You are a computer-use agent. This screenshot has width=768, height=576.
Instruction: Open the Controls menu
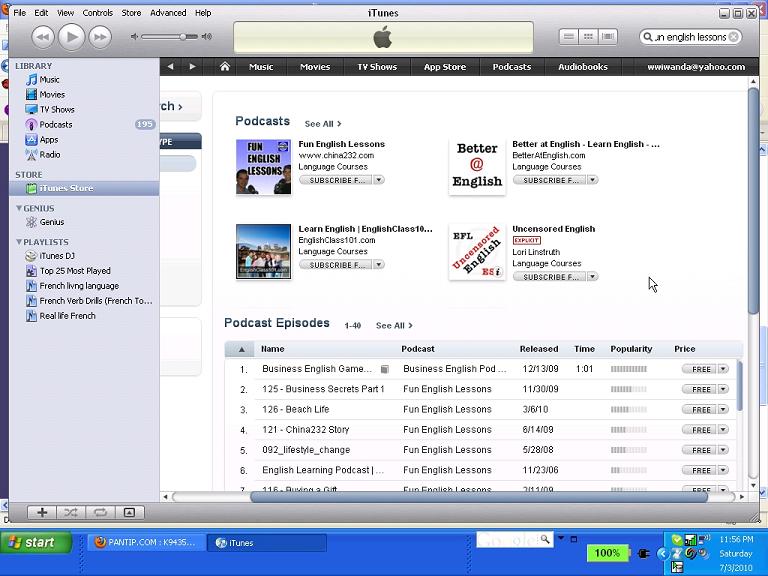point(97,13)
